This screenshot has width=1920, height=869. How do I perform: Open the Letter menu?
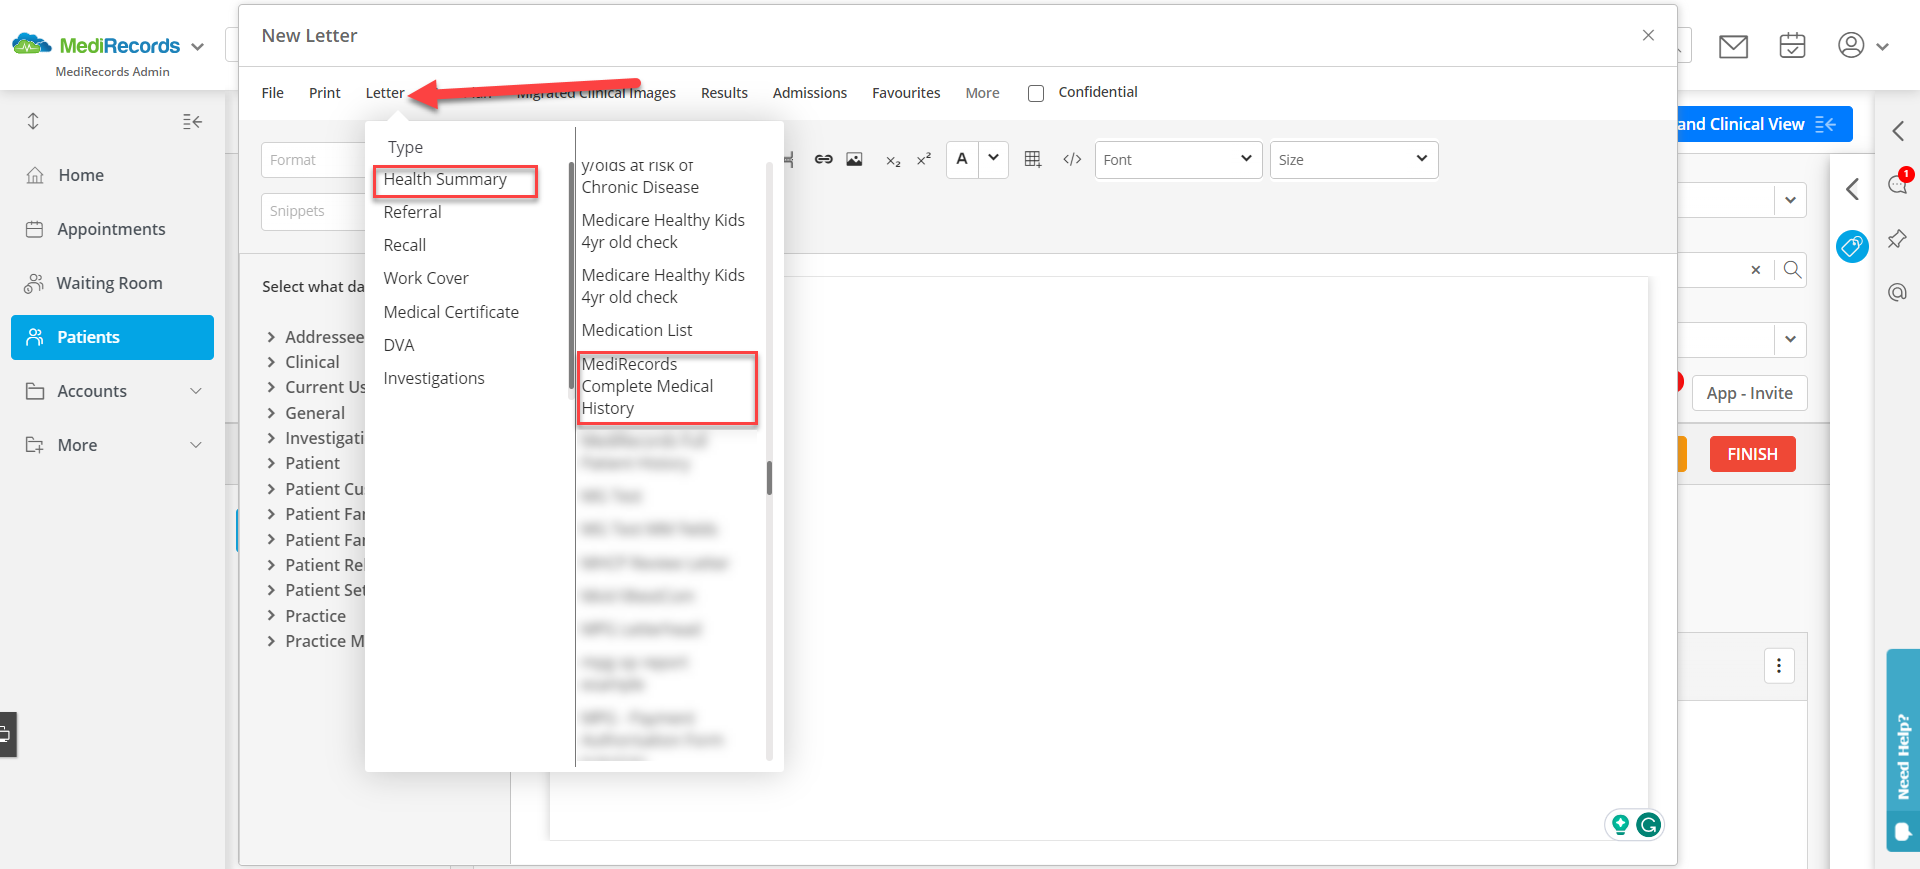pos(385,93)
